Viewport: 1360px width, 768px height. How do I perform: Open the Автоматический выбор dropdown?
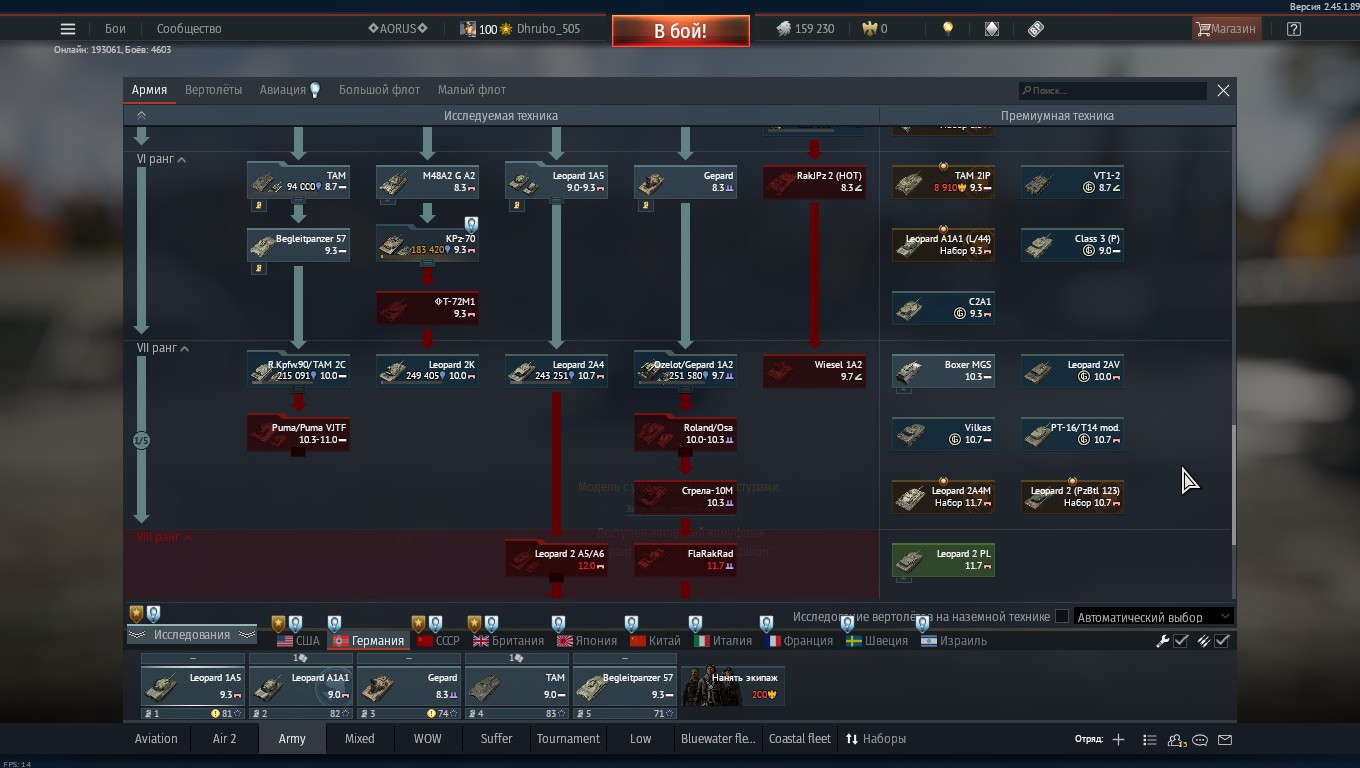coord(1154,617)
